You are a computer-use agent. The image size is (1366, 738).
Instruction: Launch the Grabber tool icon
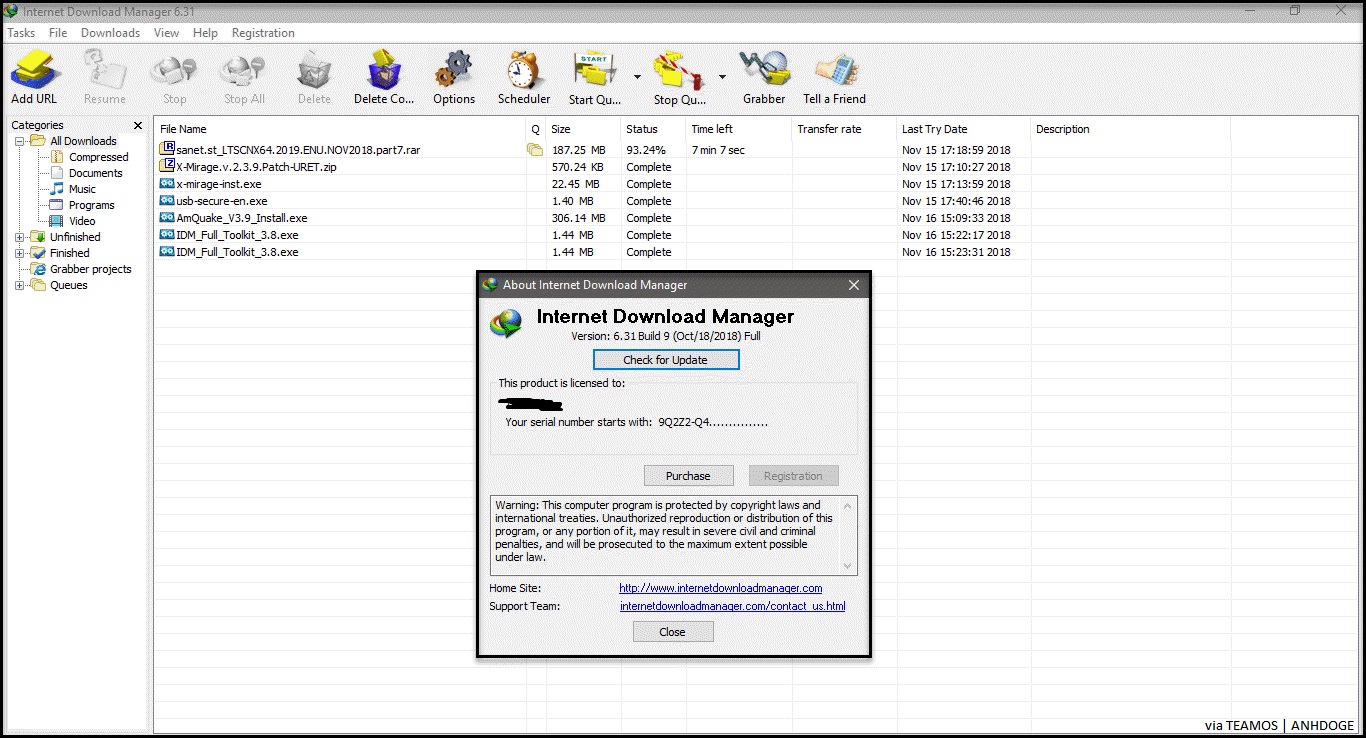coord(764,69)
